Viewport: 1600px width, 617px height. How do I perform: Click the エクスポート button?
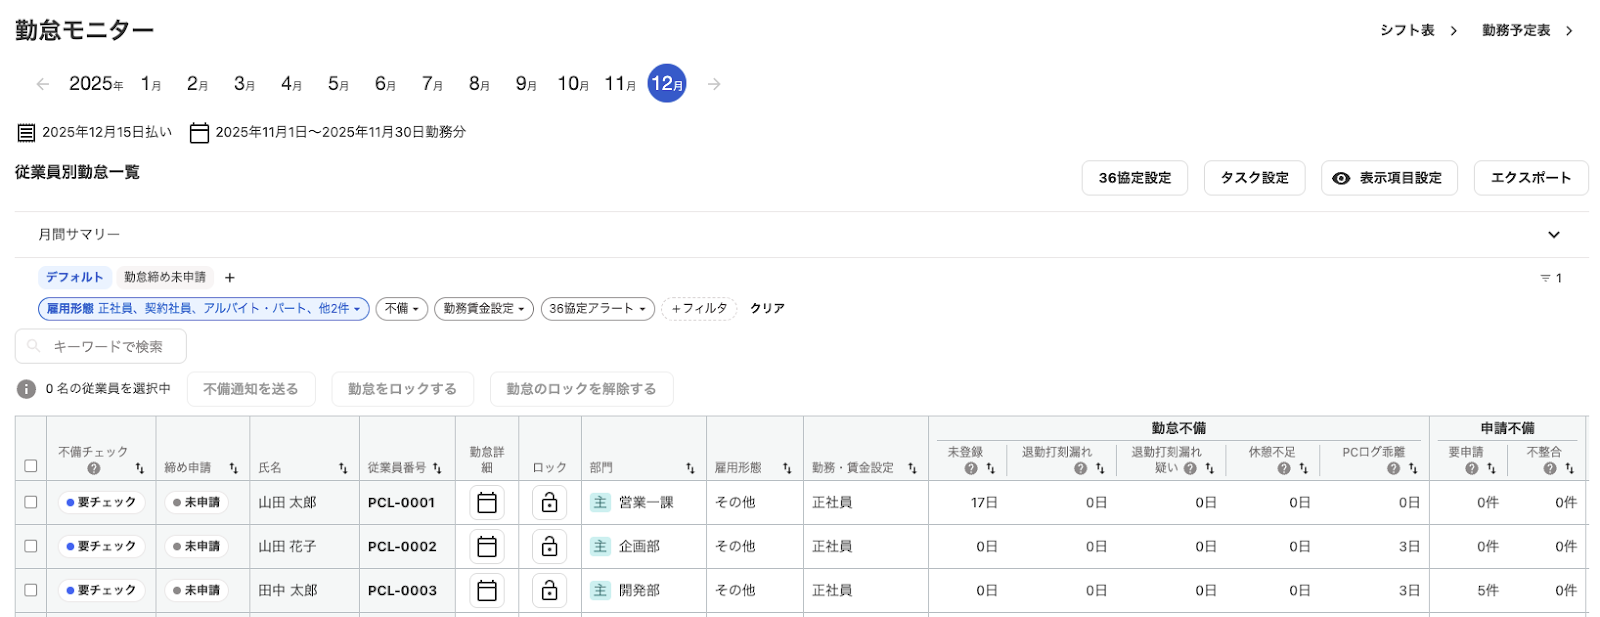tap(1531, 178)
